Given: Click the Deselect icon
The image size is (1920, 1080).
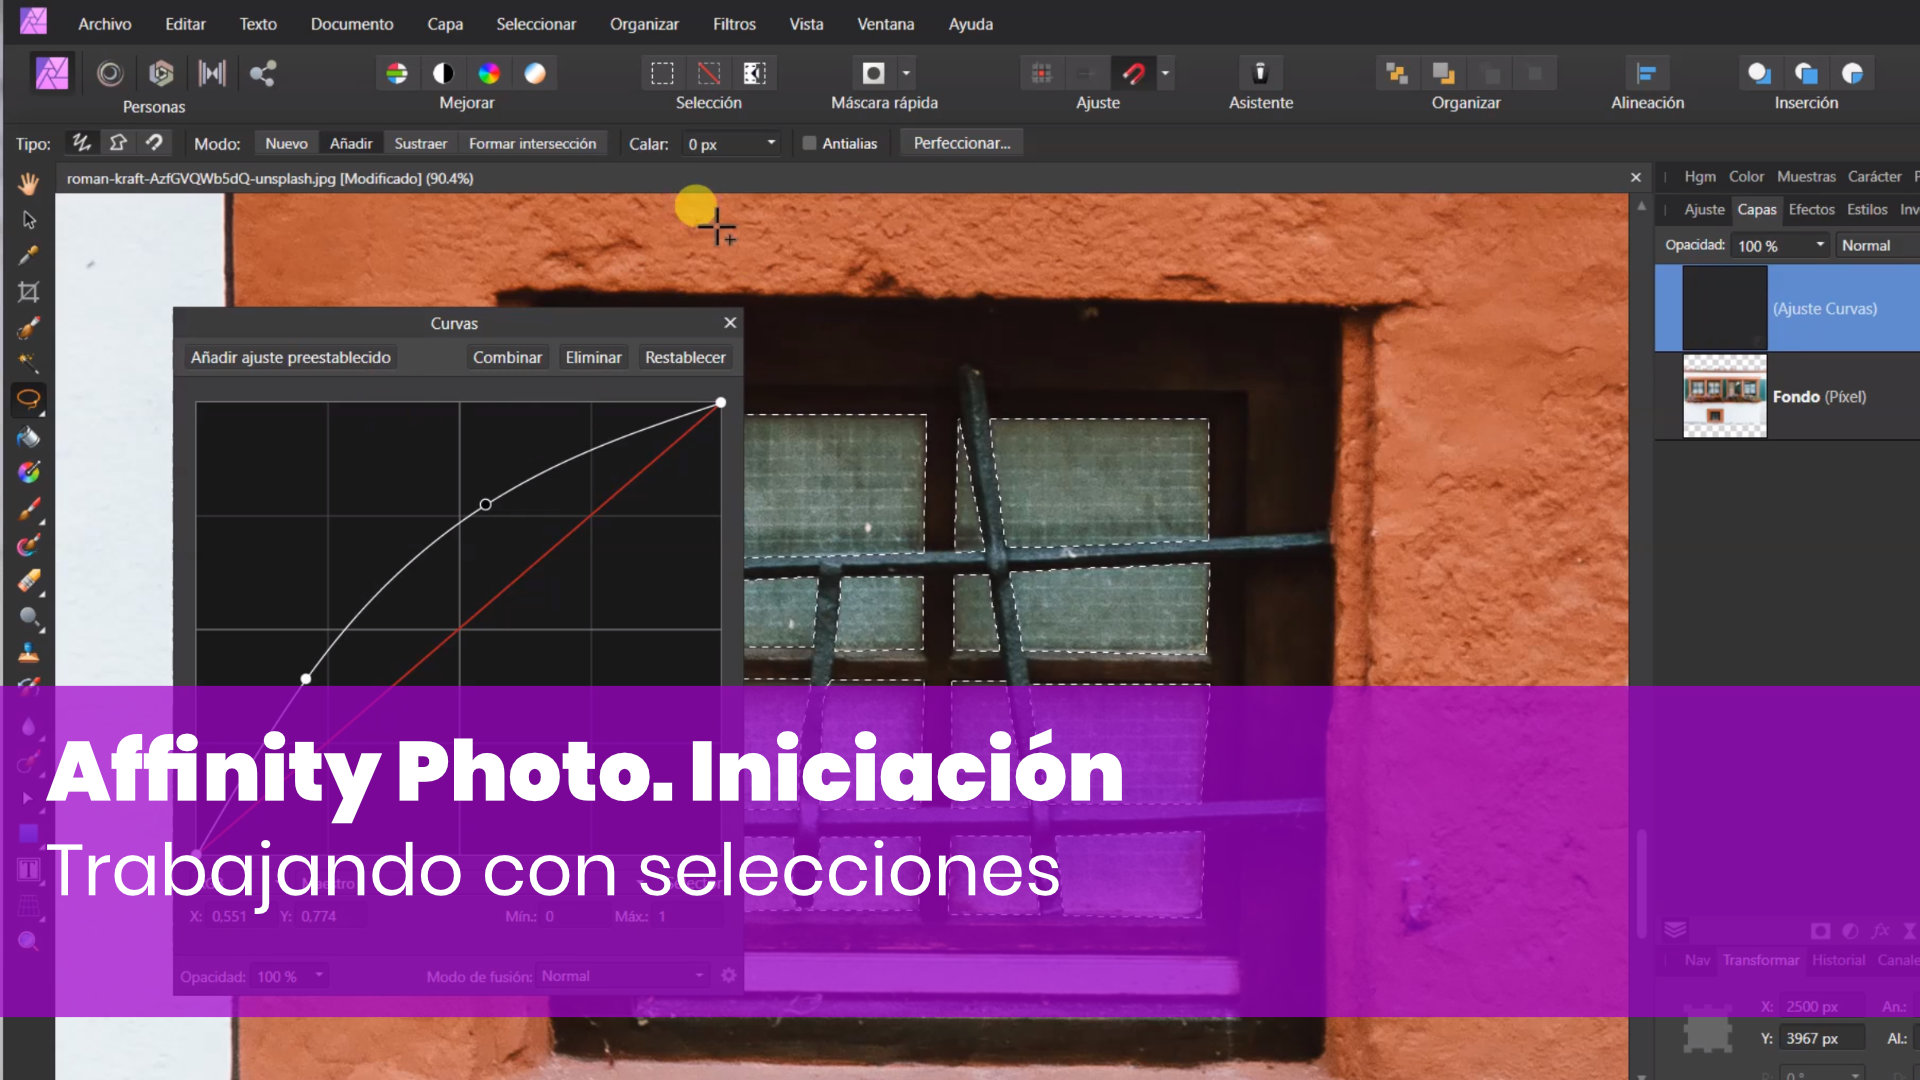Looking at the screenshot, I should pyautogui.click(x=708, y=73).
